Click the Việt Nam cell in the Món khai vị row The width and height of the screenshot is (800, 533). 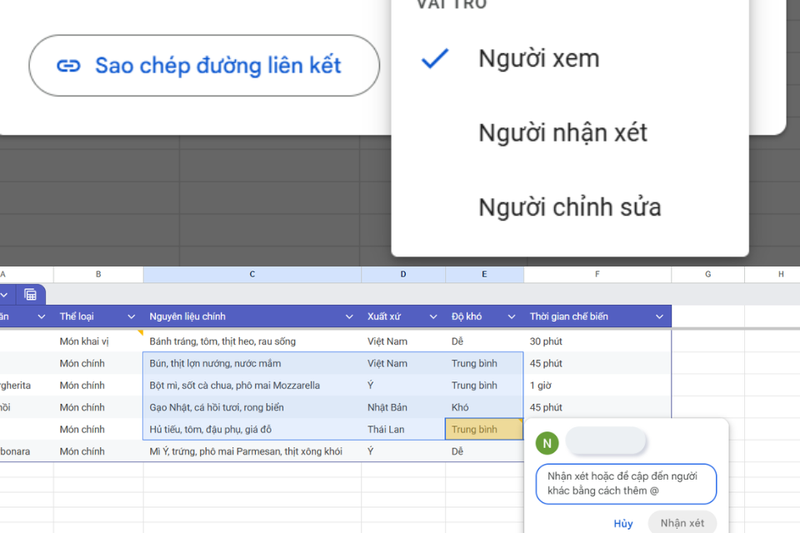point(403,341)
